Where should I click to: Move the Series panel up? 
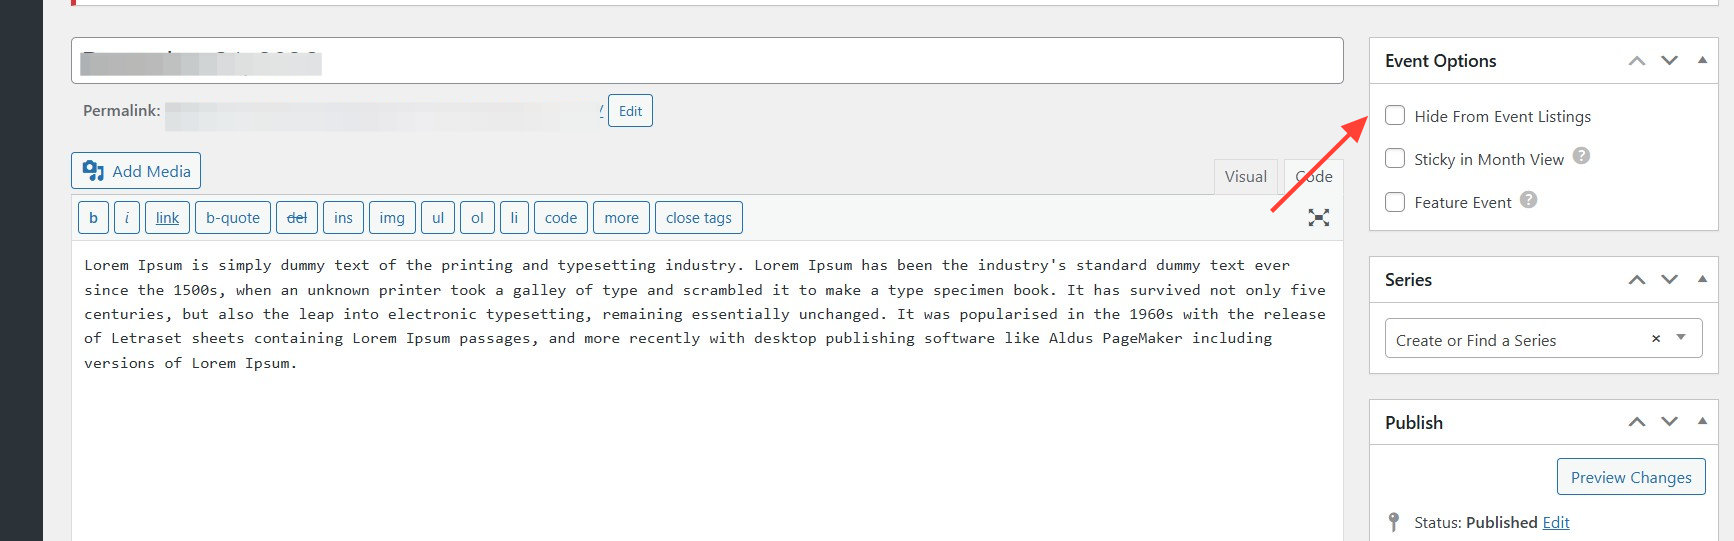(x=1636, y=280)
